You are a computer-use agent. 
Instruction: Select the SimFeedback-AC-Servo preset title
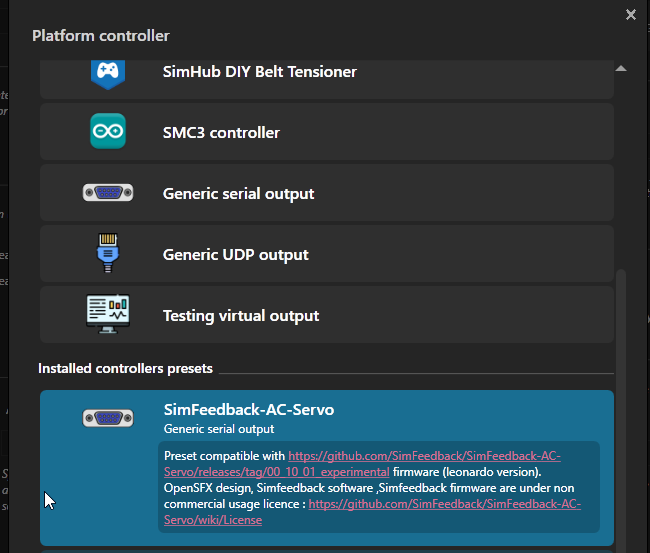[x=248, y=410]
